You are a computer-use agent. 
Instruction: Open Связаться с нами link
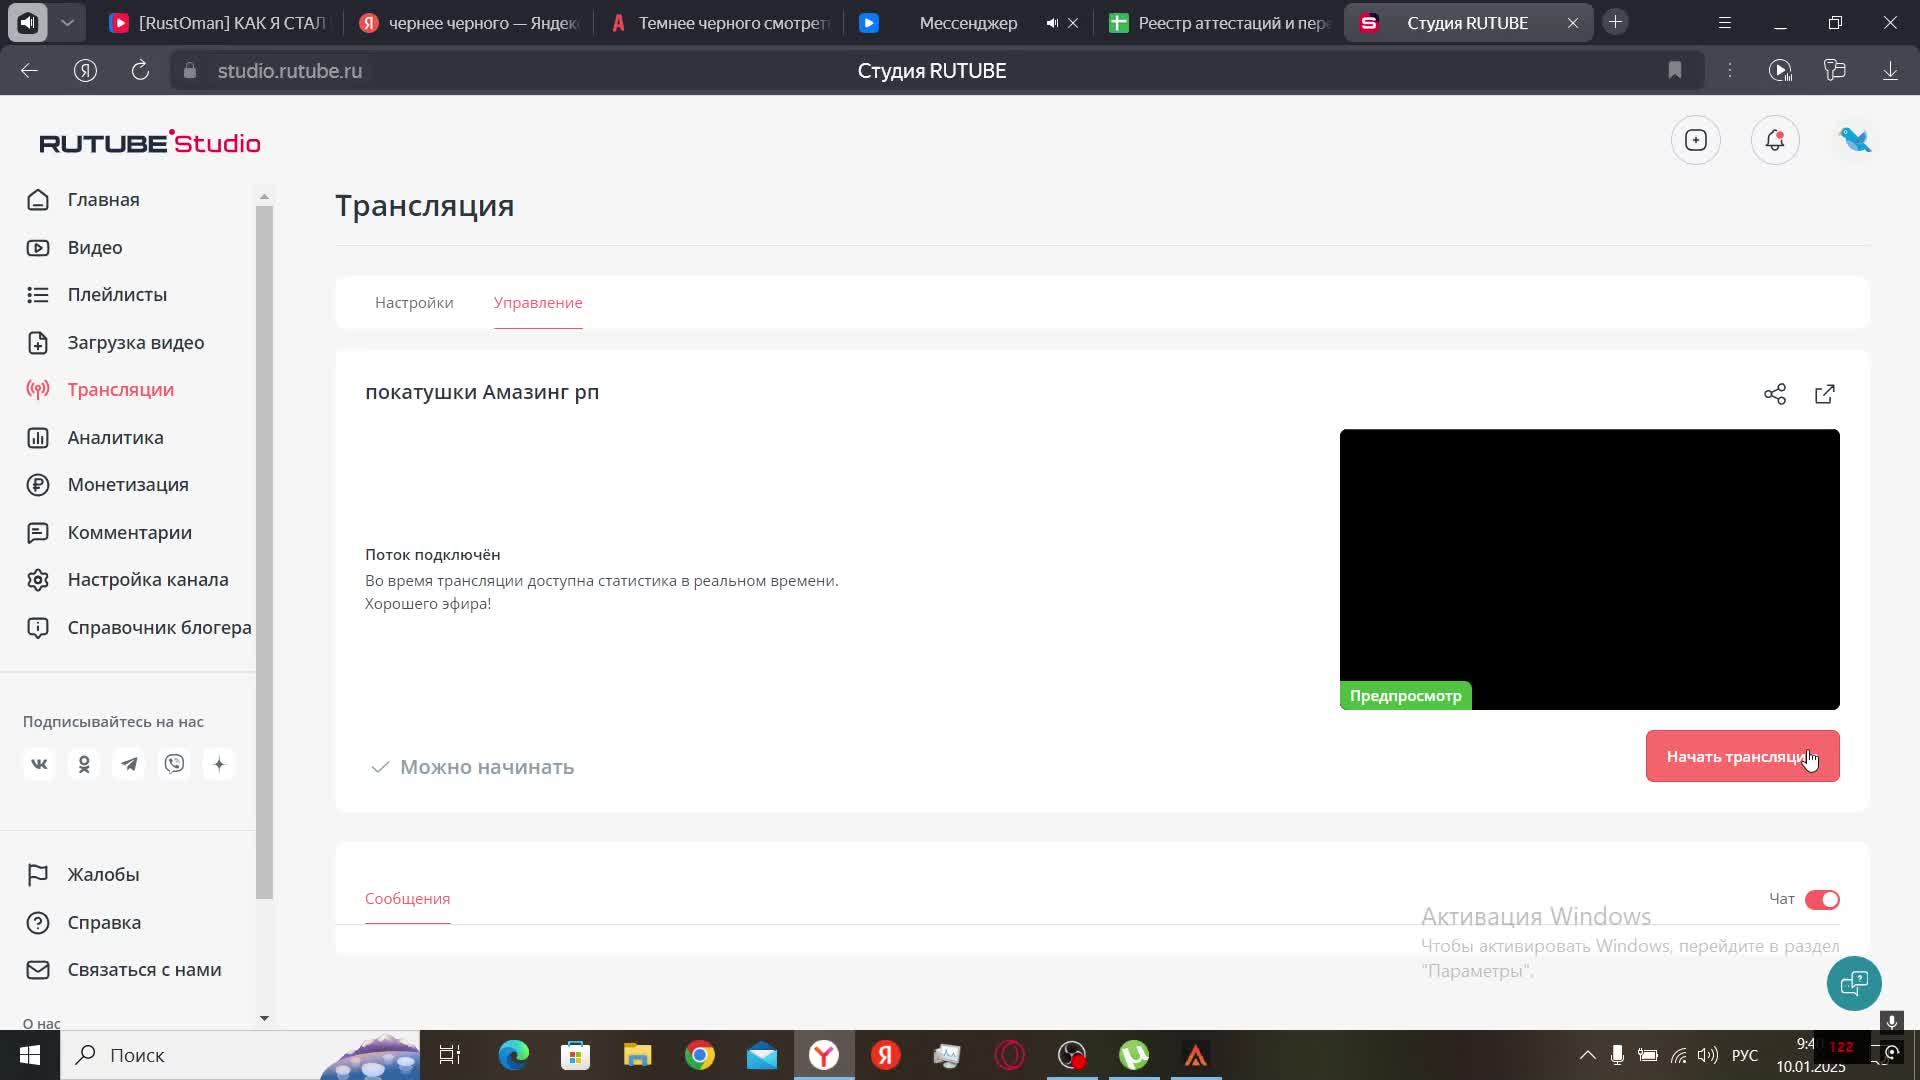(144, 970)
